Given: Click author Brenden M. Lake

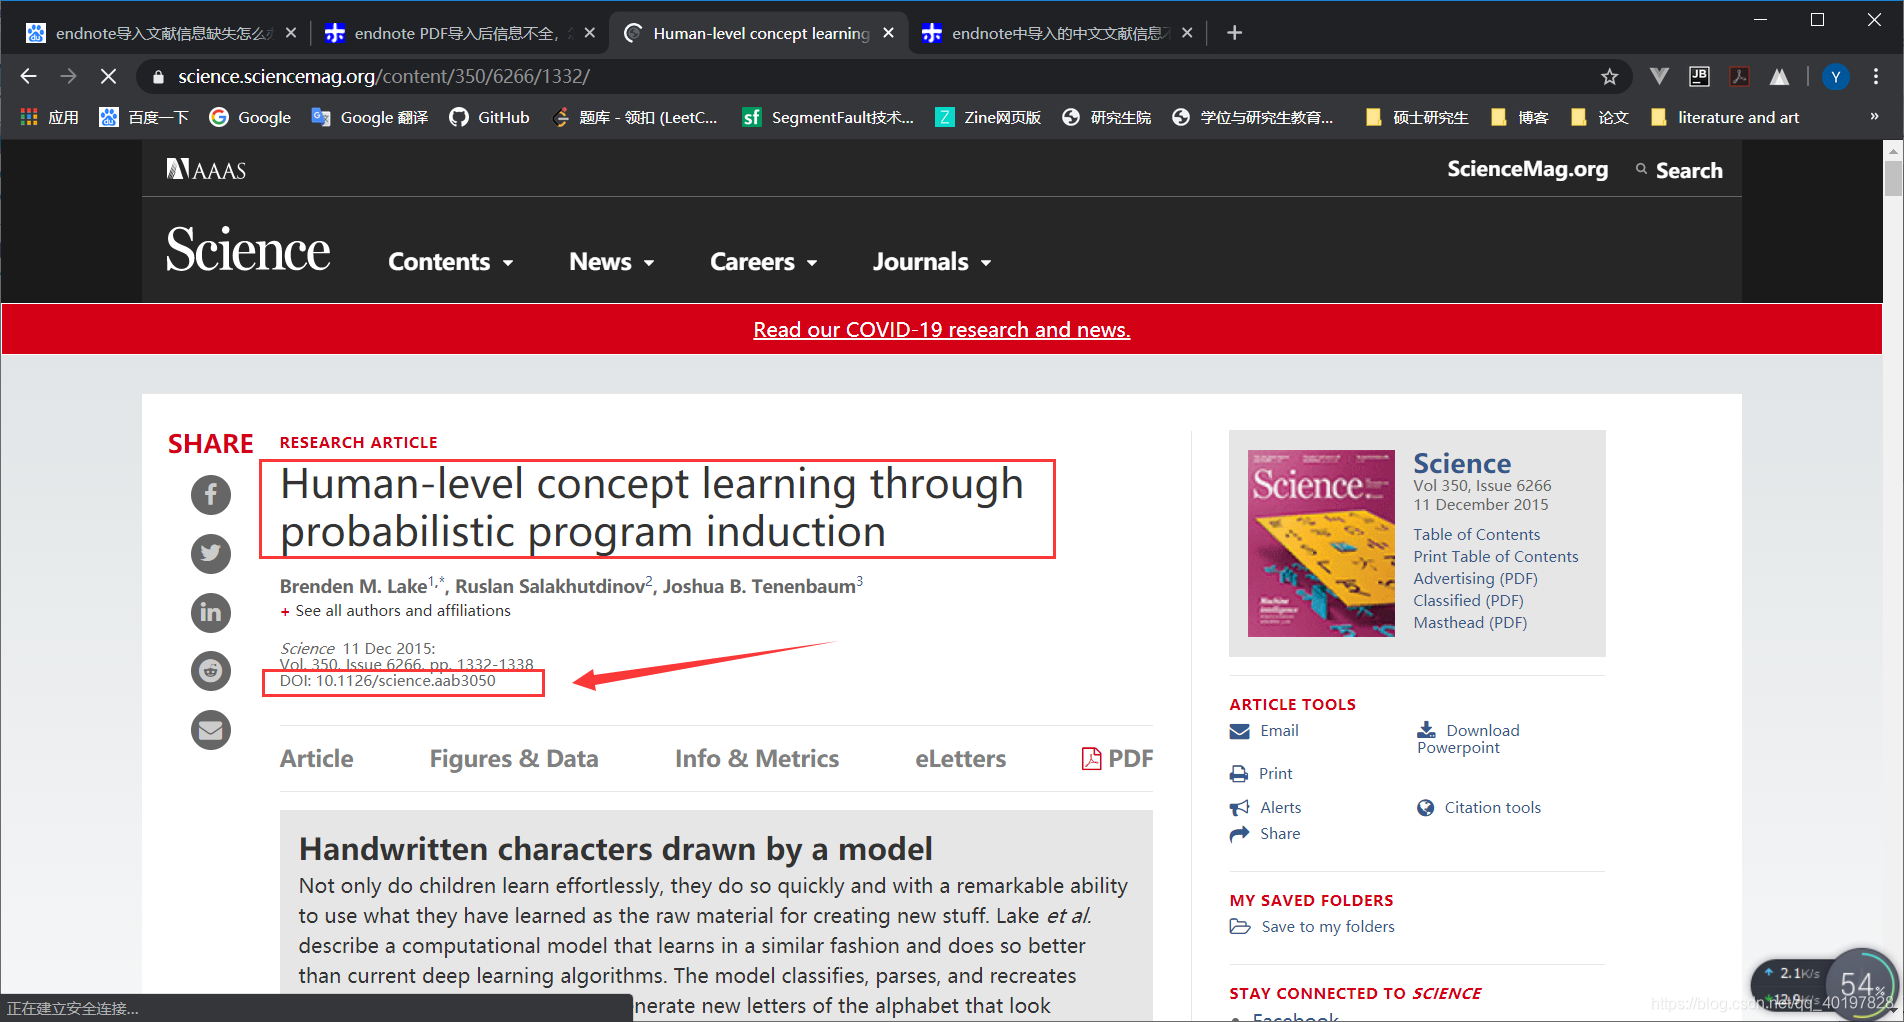Looking at the screenshot, I should click(x=354, y=587).
